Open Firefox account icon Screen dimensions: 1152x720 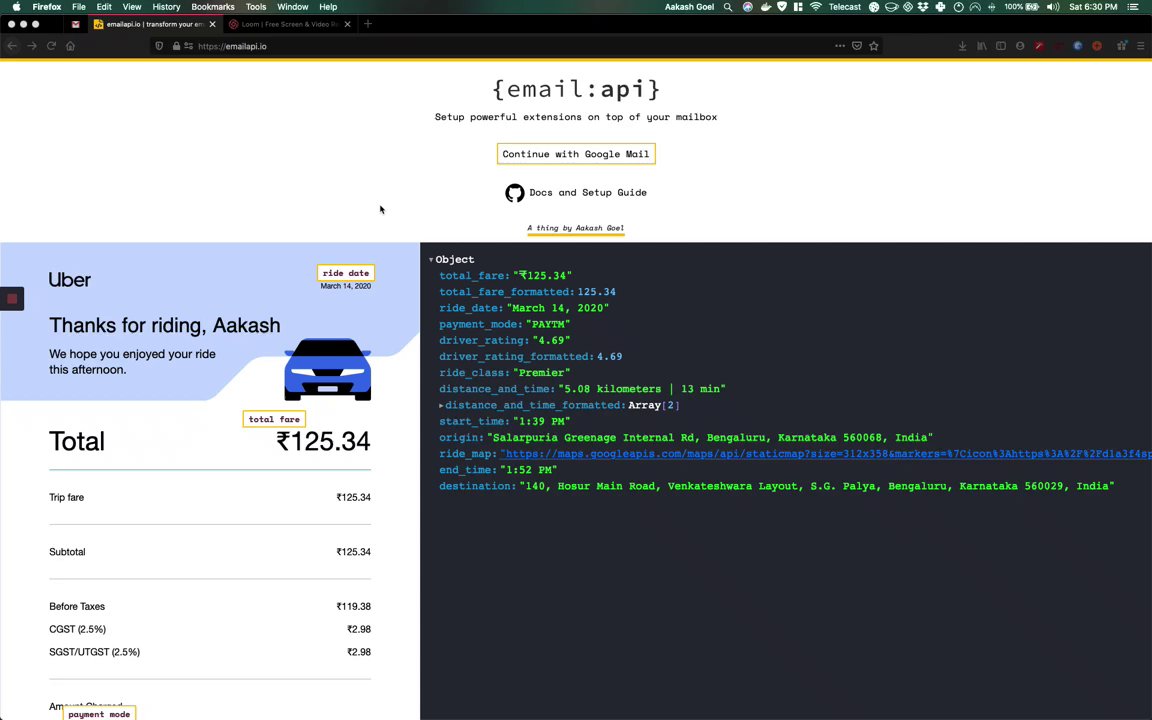click(1020, 46)
